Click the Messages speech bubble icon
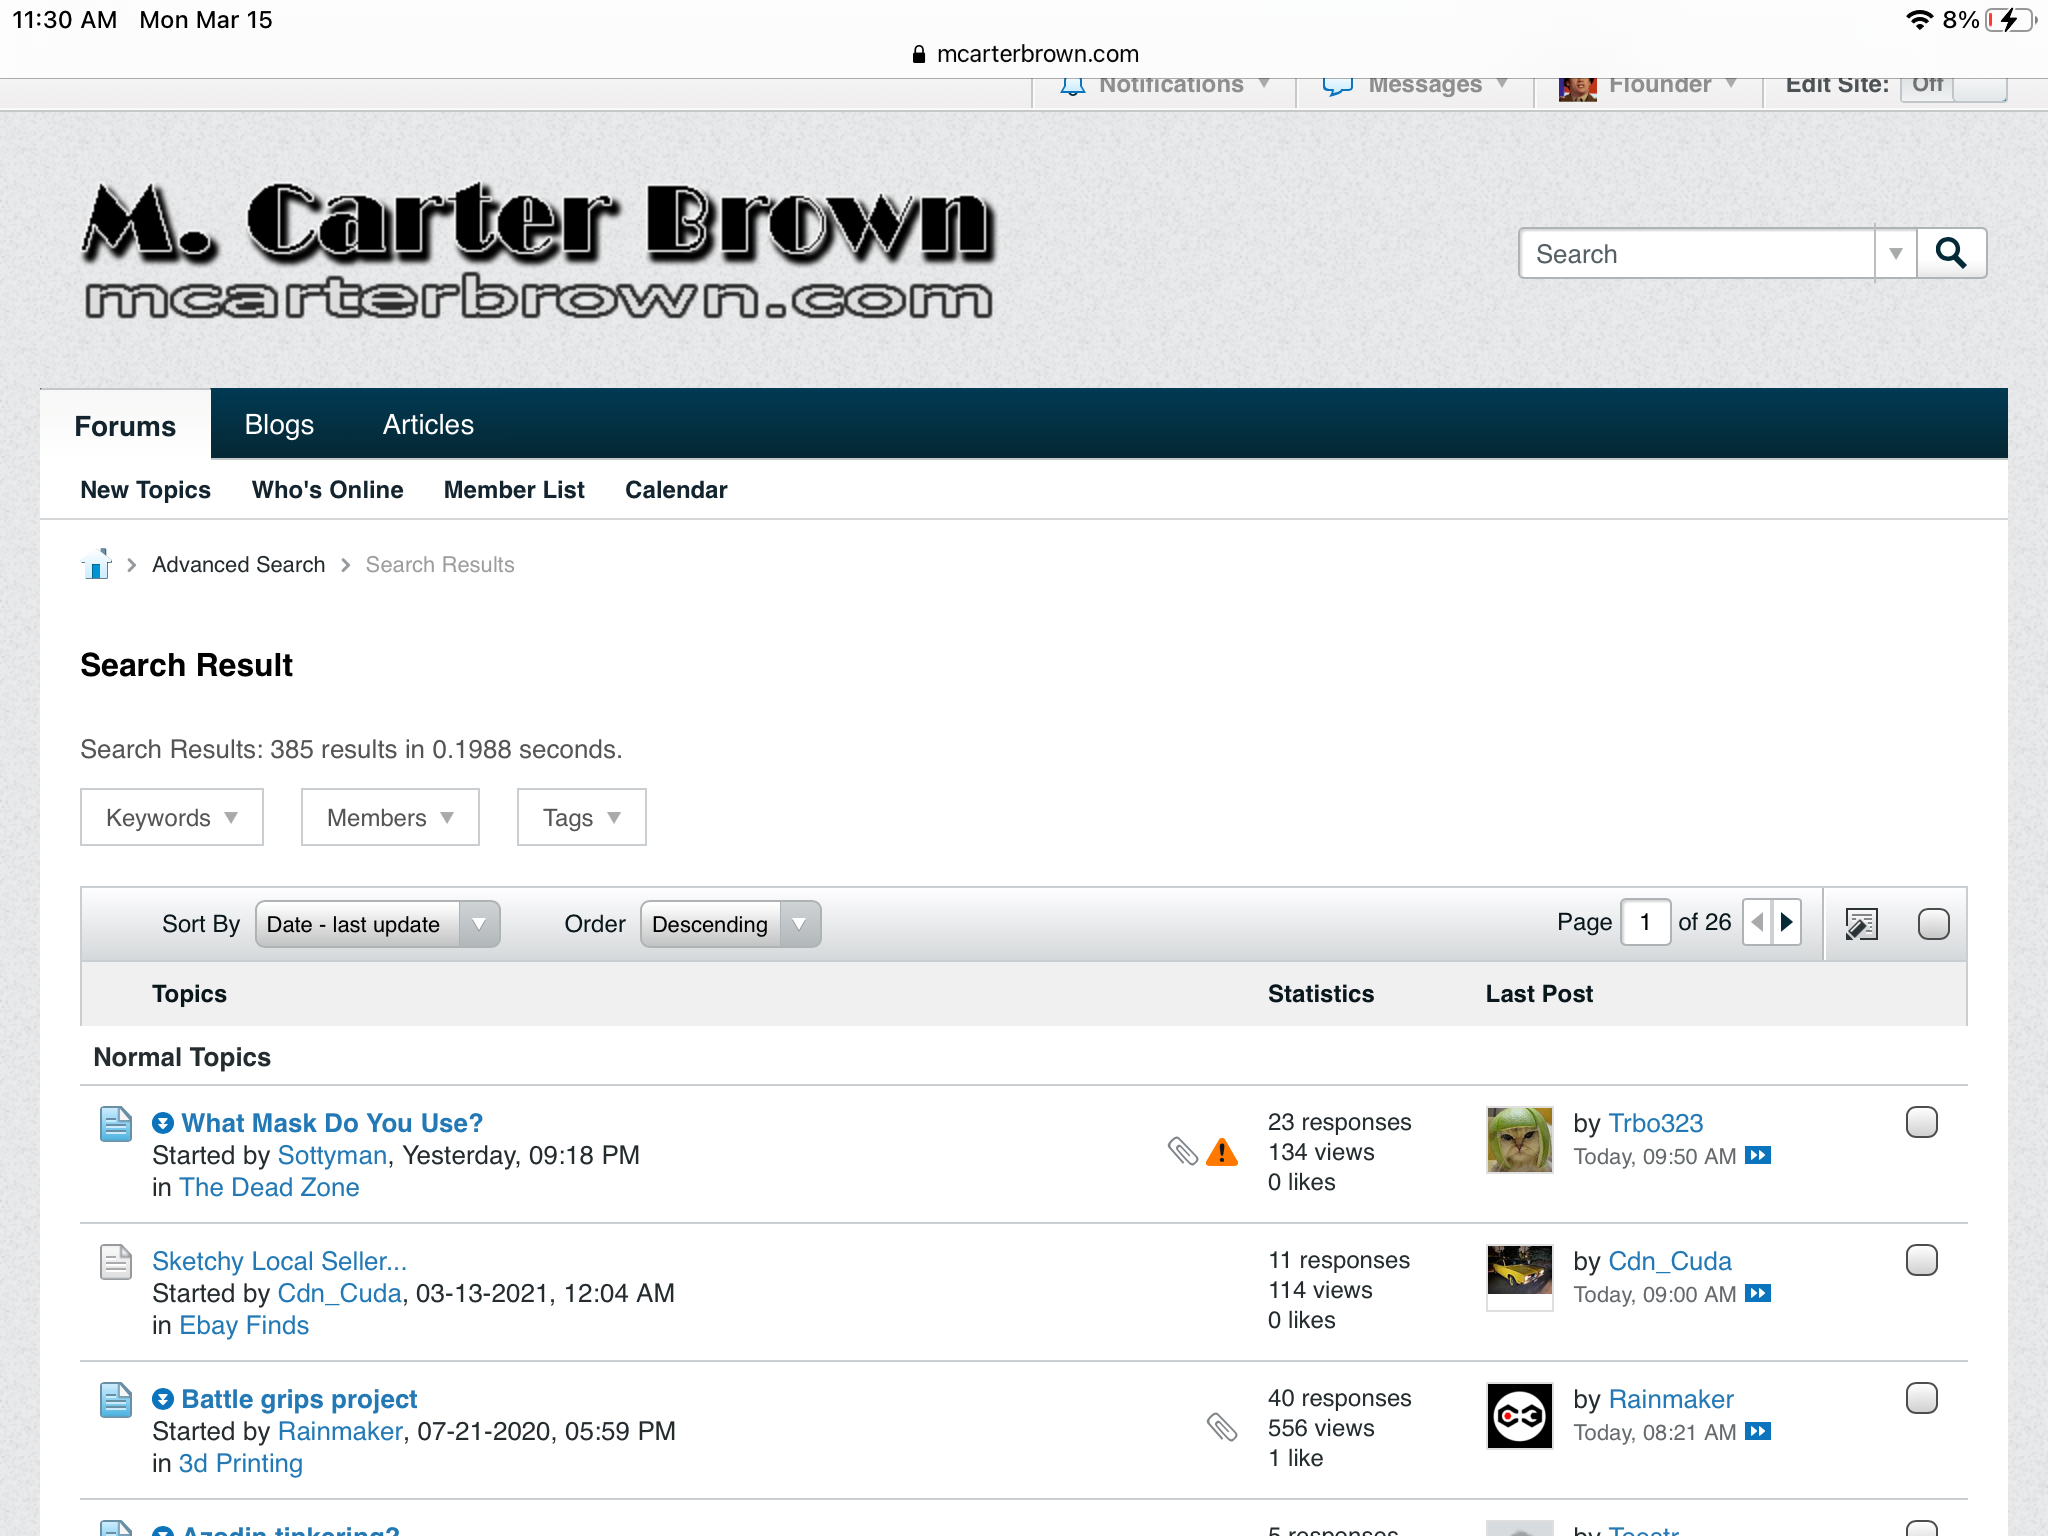The height and width of the screenshot is (1536, 2048). pyautogui.click(x=1337, y=85)
